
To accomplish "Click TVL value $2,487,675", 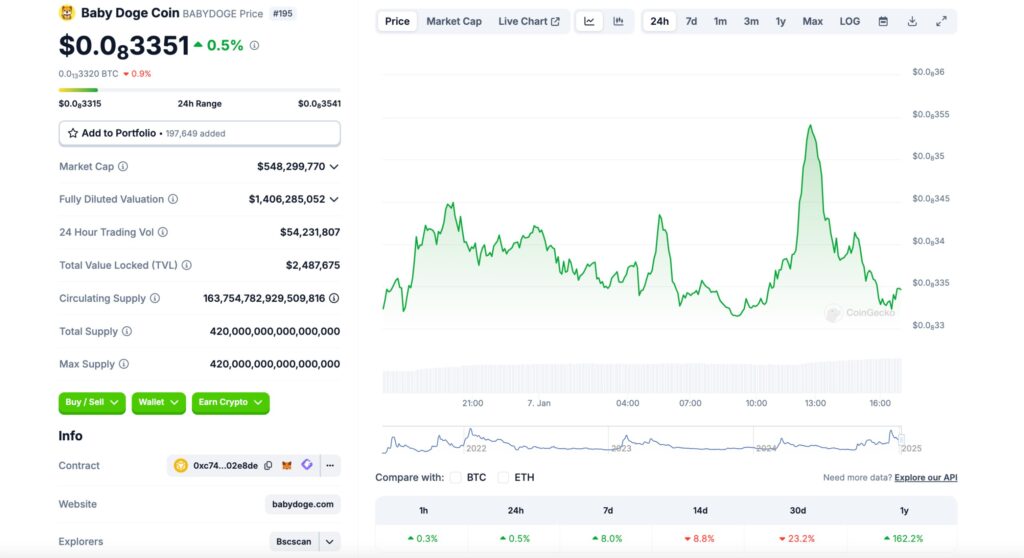I will click(313, 265).
